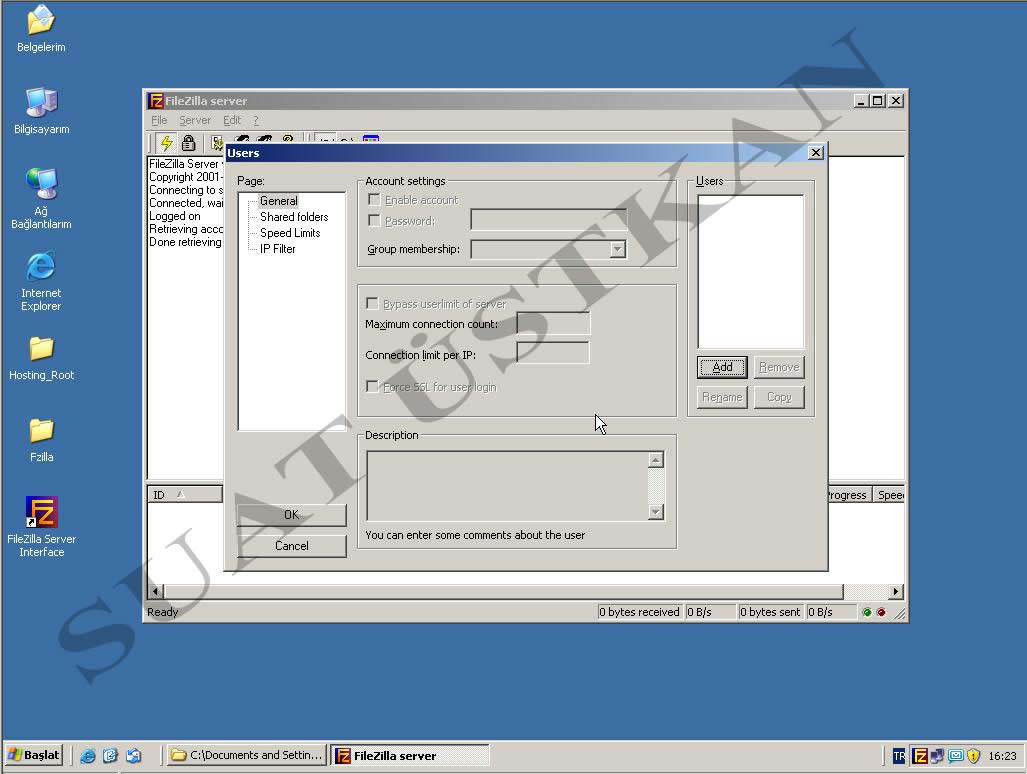Tick the Enable account checkbox

click(374, 199)
